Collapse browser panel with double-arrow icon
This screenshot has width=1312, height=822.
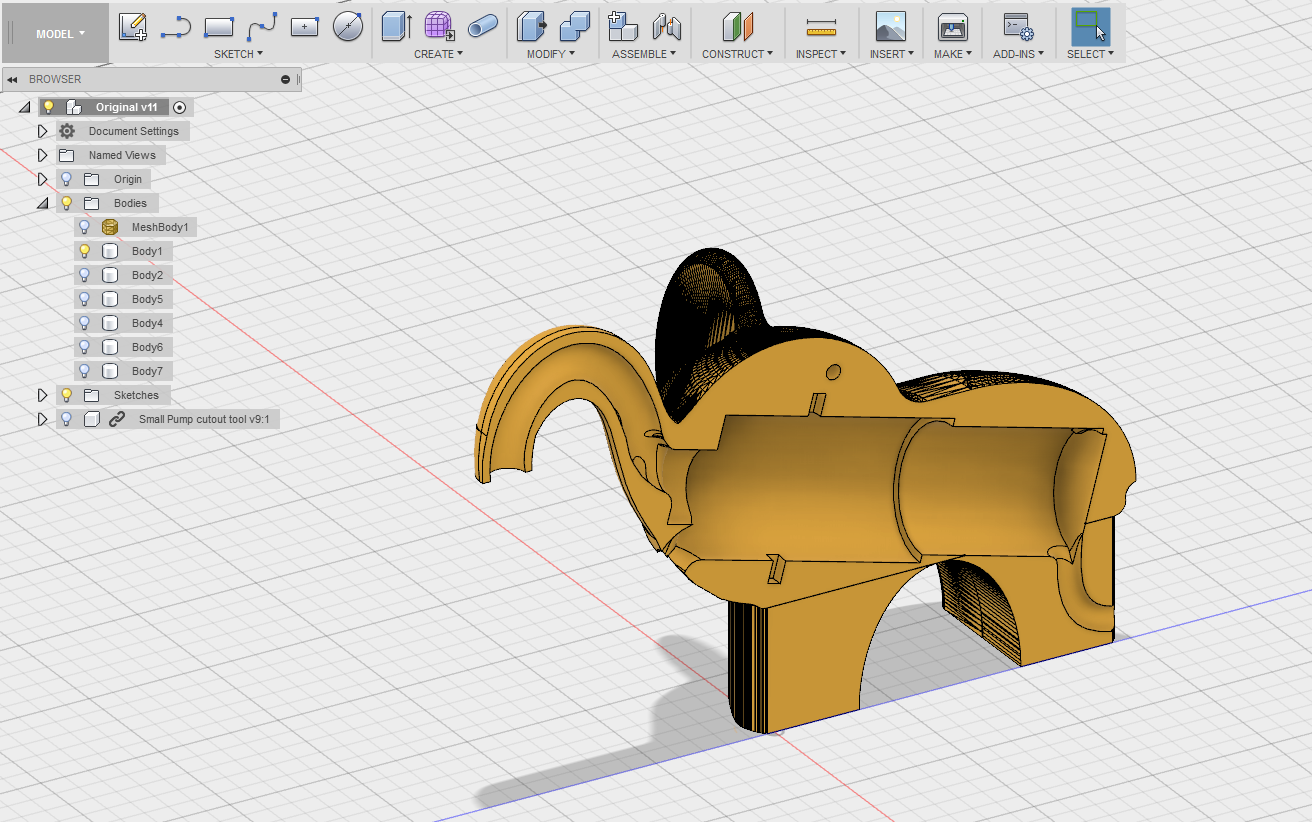[12, 79]
